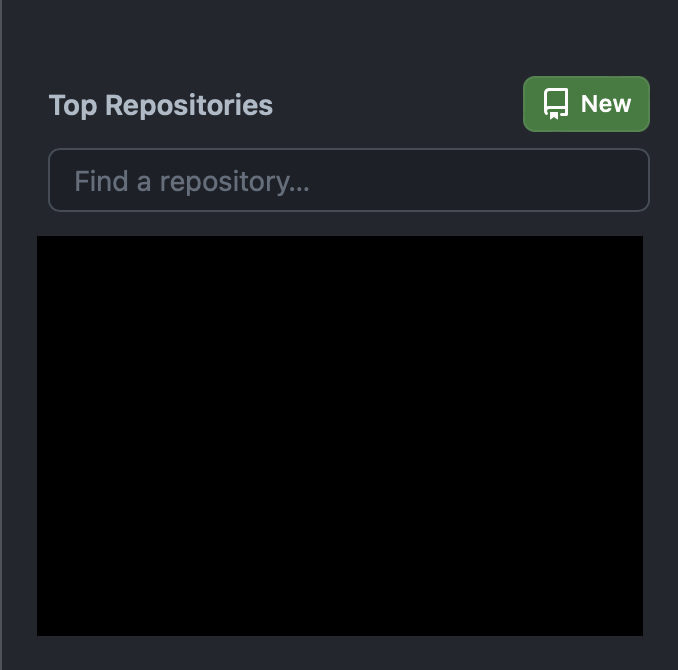Open new repository page with green button
678x670 pixels.
click(x=586, y=104)
